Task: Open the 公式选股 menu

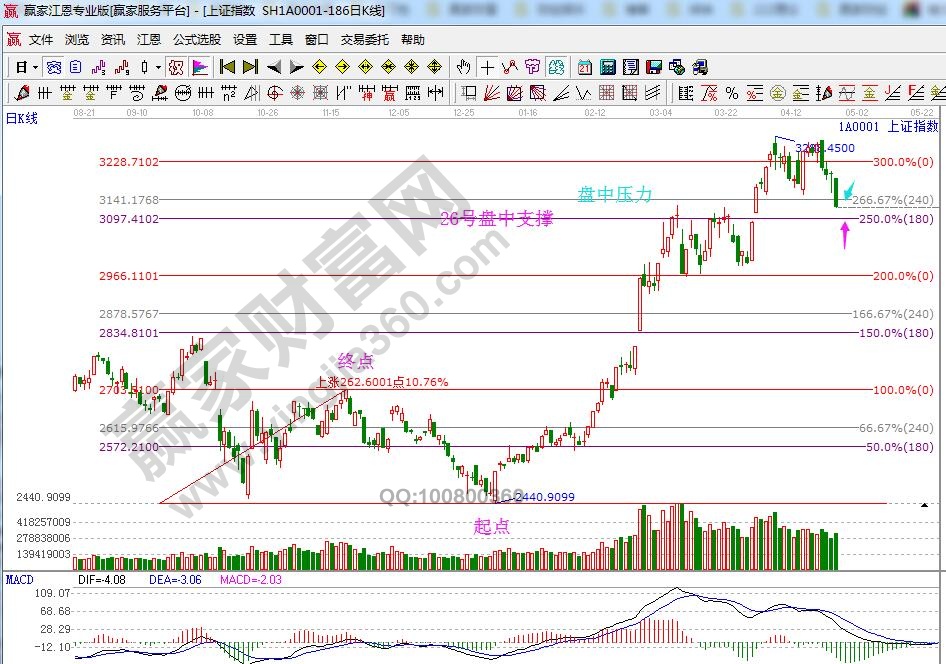Action: click(x=197, y=40)
